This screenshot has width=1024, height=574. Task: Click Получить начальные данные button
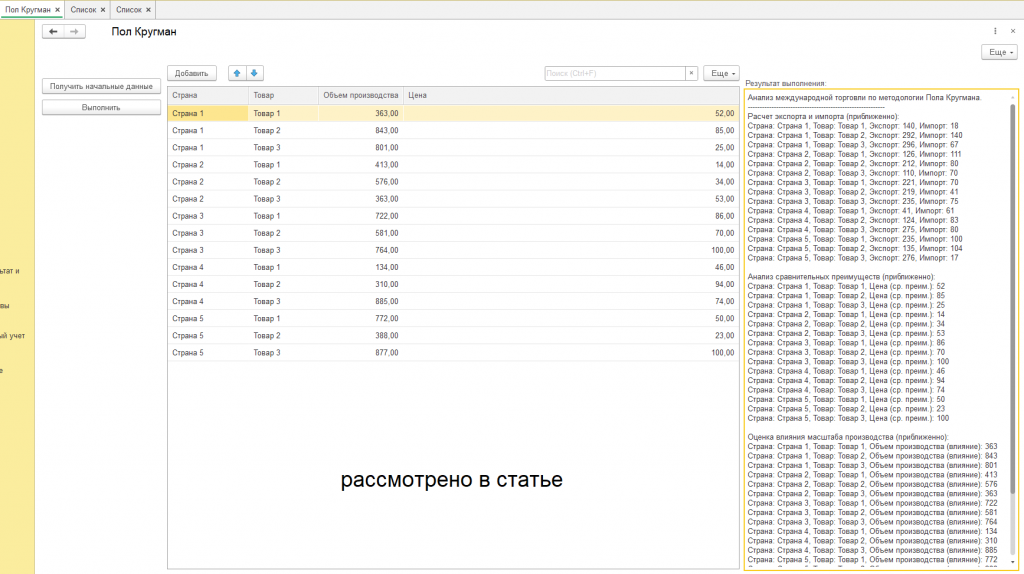click(x=101, y=86)
